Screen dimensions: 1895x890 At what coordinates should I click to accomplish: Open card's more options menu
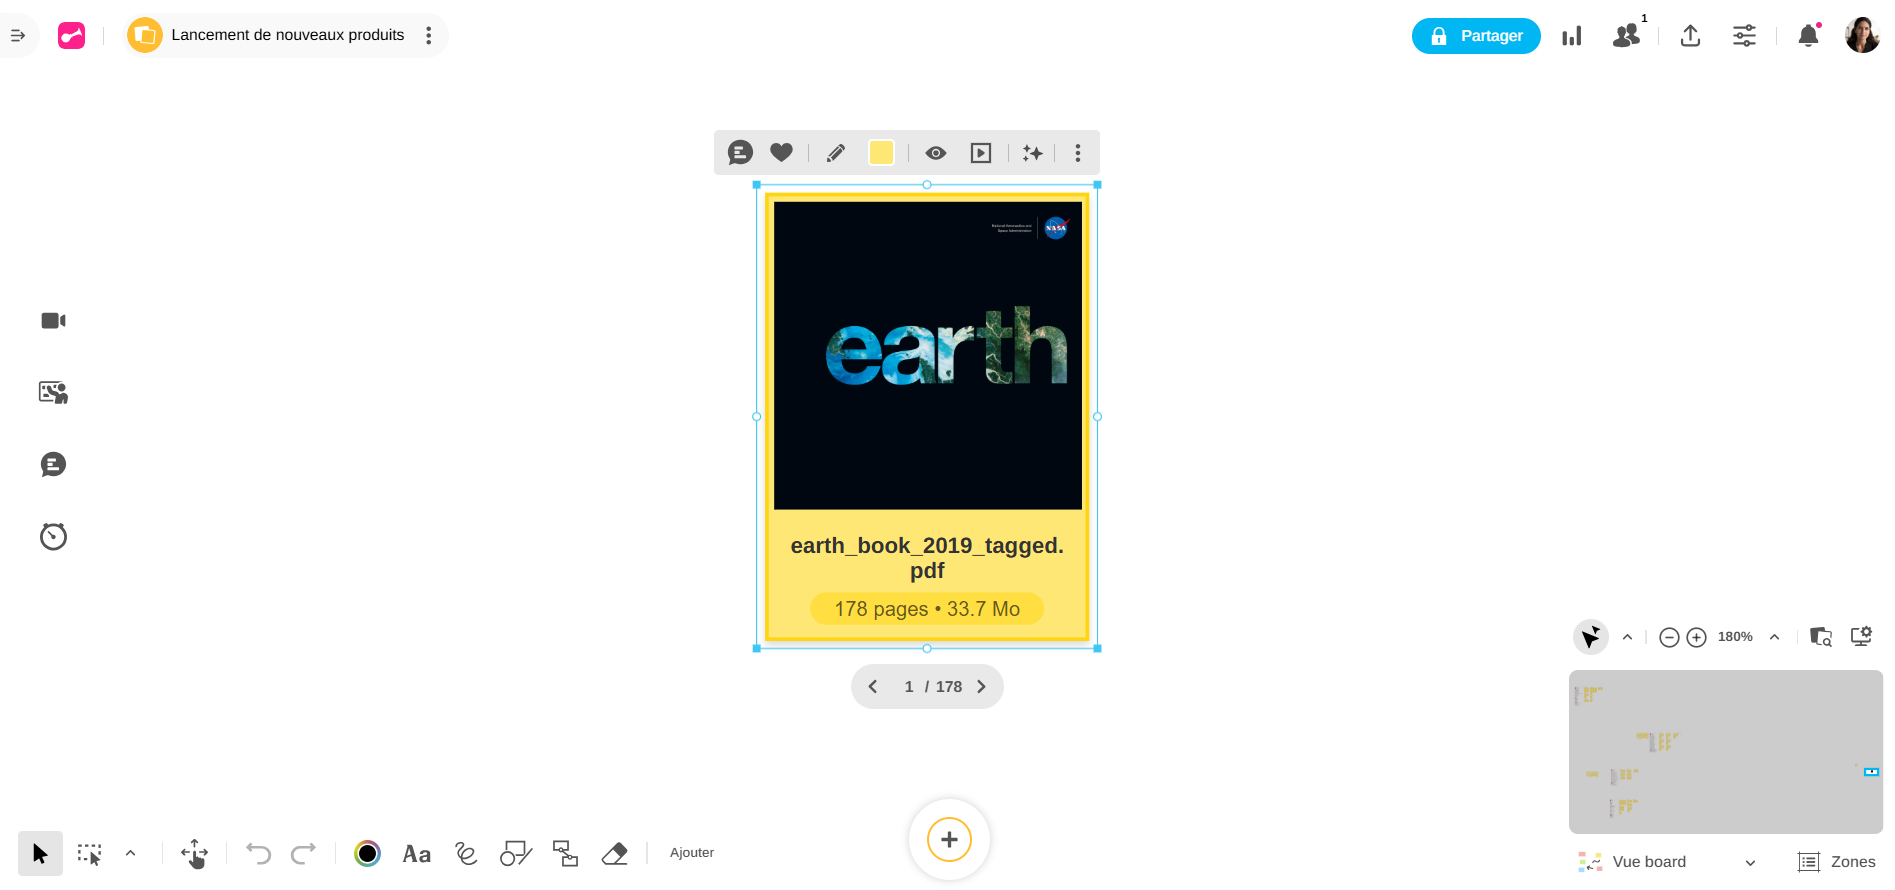tap(1077, 153)
